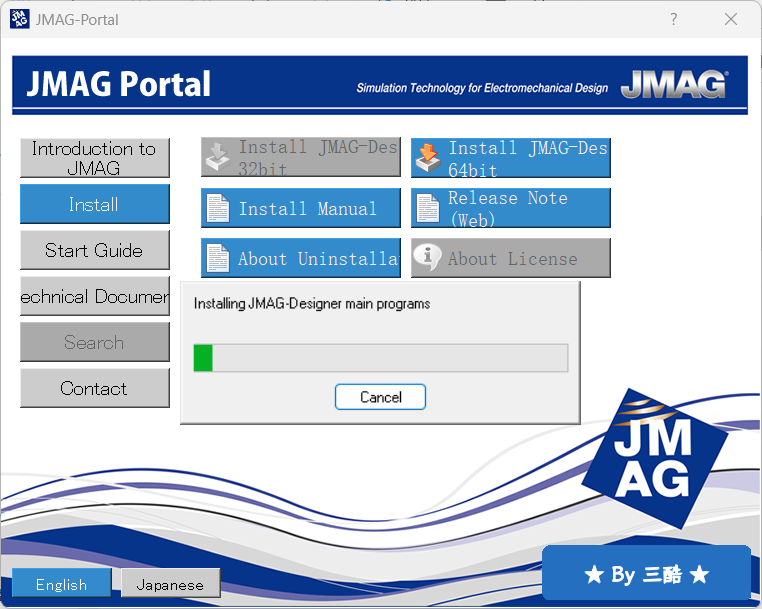The height and width of the screenshot is (609, 762).
Task: Click the 'JMAG Portal' banner heading
Action: click(119, 84)
